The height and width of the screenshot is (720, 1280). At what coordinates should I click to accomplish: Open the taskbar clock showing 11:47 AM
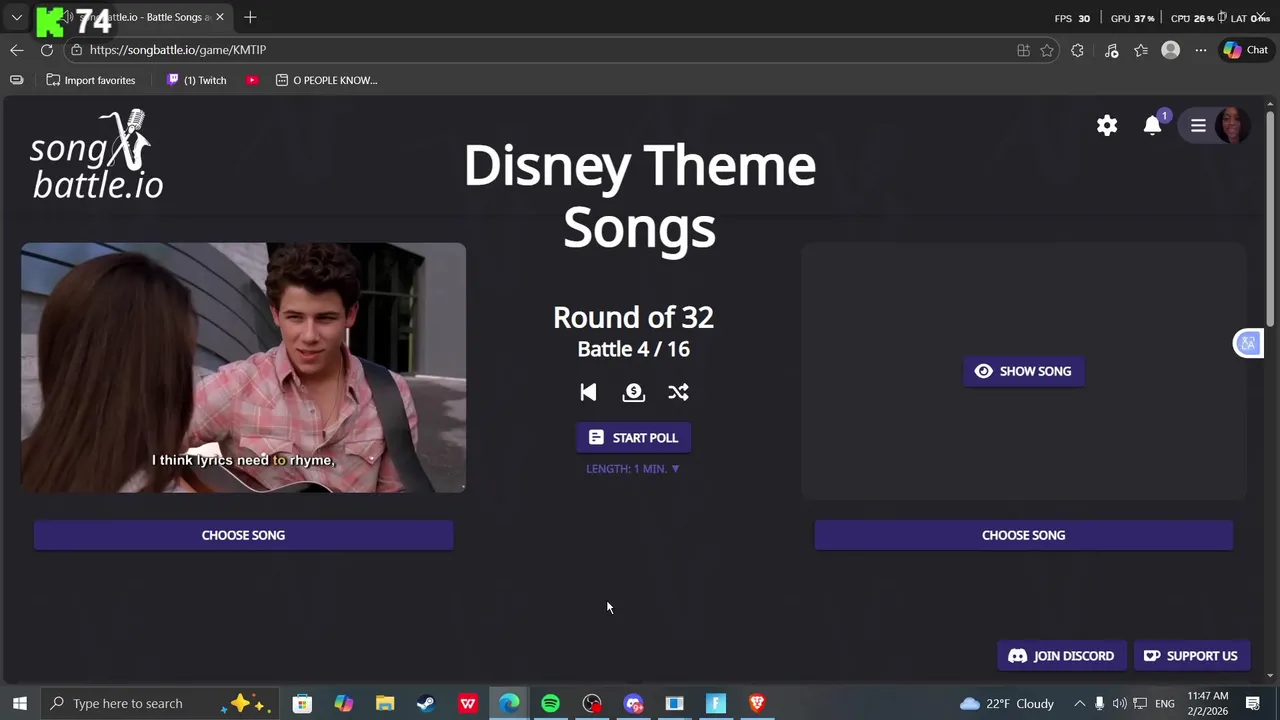(1208, 703)
